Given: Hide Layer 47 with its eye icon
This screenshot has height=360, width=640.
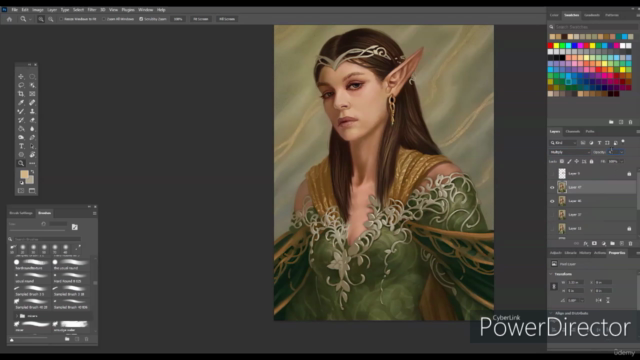Looking at the screenshot, I should 552,187.
